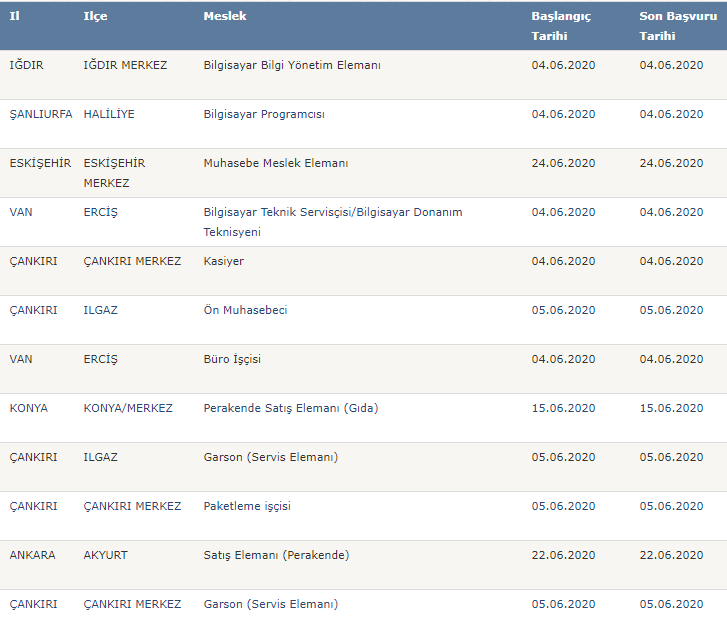727x631 pixels.
Task: Select ÇANKIRI in the Kasiyer row
Action: pos(33,261)
